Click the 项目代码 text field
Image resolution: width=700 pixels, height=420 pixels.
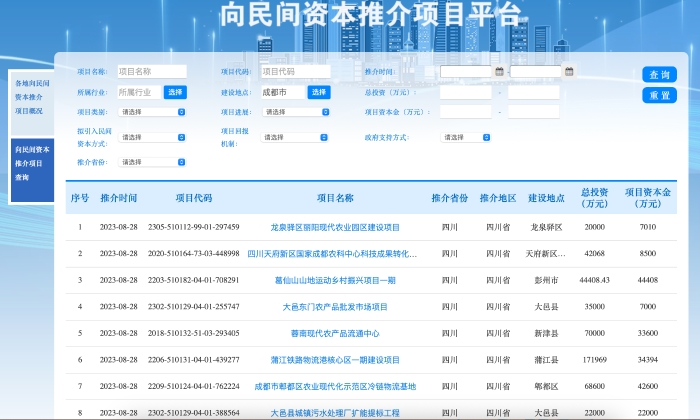[291, 72]
